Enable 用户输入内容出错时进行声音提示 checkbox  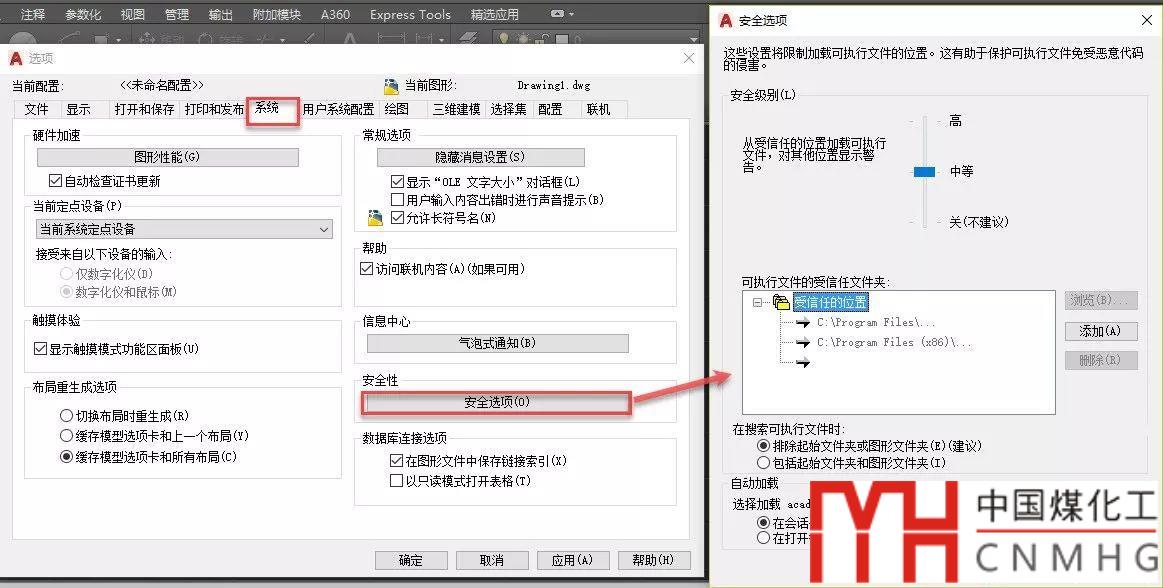[397, 199]
